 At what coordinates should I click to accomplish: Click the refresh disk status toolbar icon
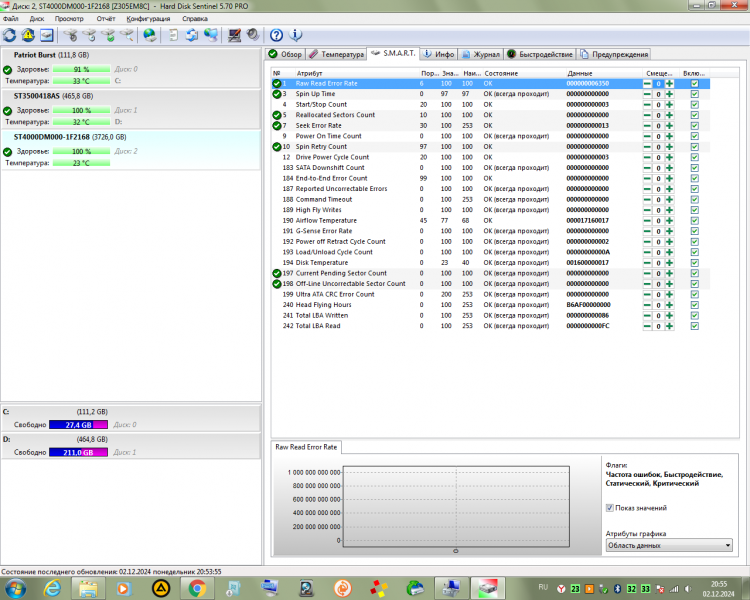[10, 35]
